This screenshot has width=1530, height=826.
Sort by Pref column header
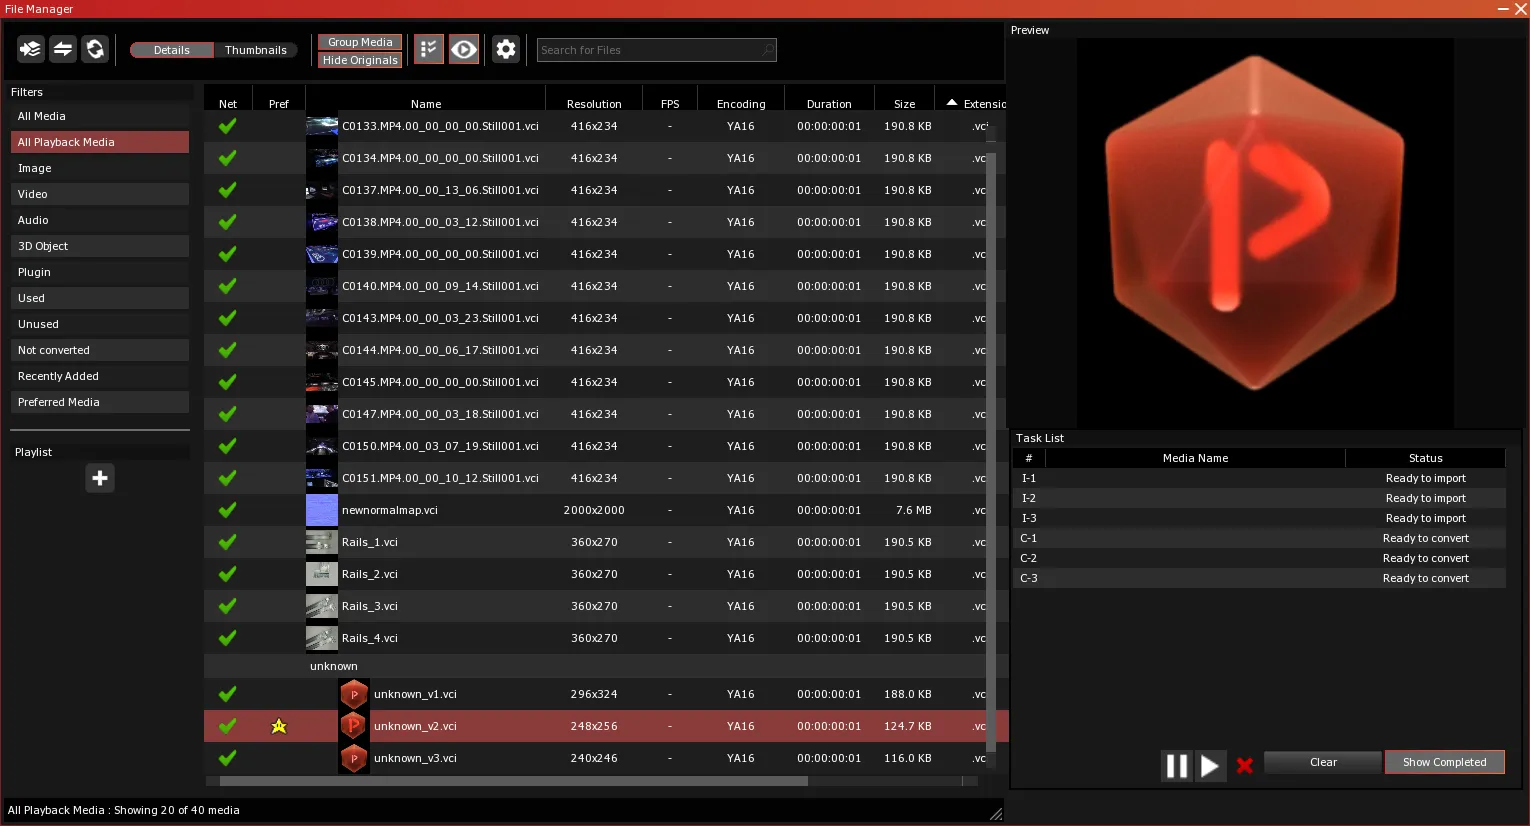pyautogui.click(x=279, y=104)
